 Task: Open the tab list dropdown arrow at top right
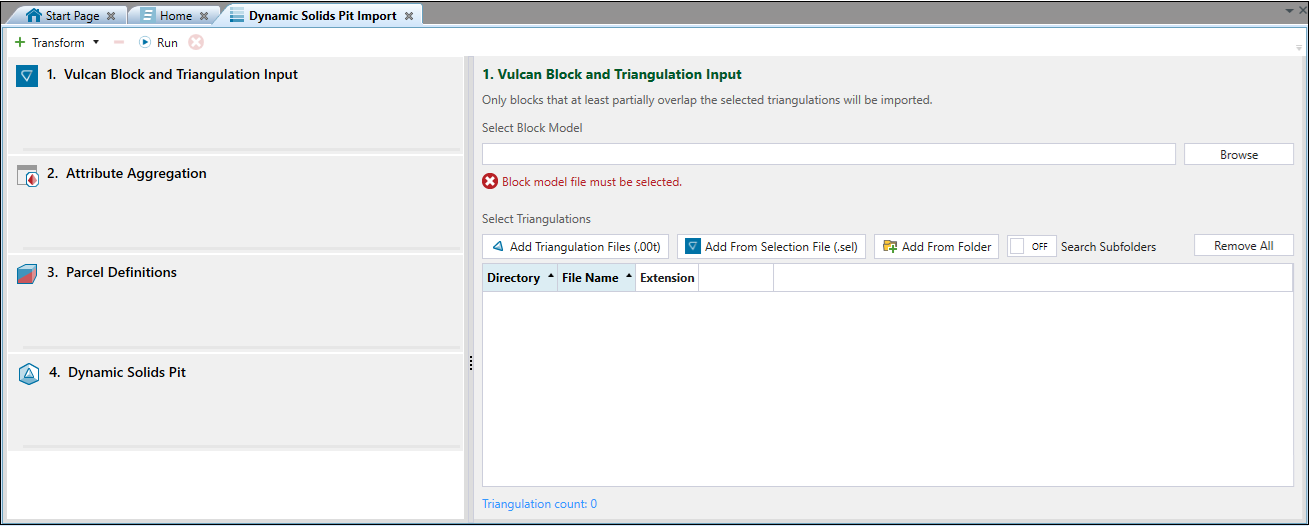coord(1289,10)
